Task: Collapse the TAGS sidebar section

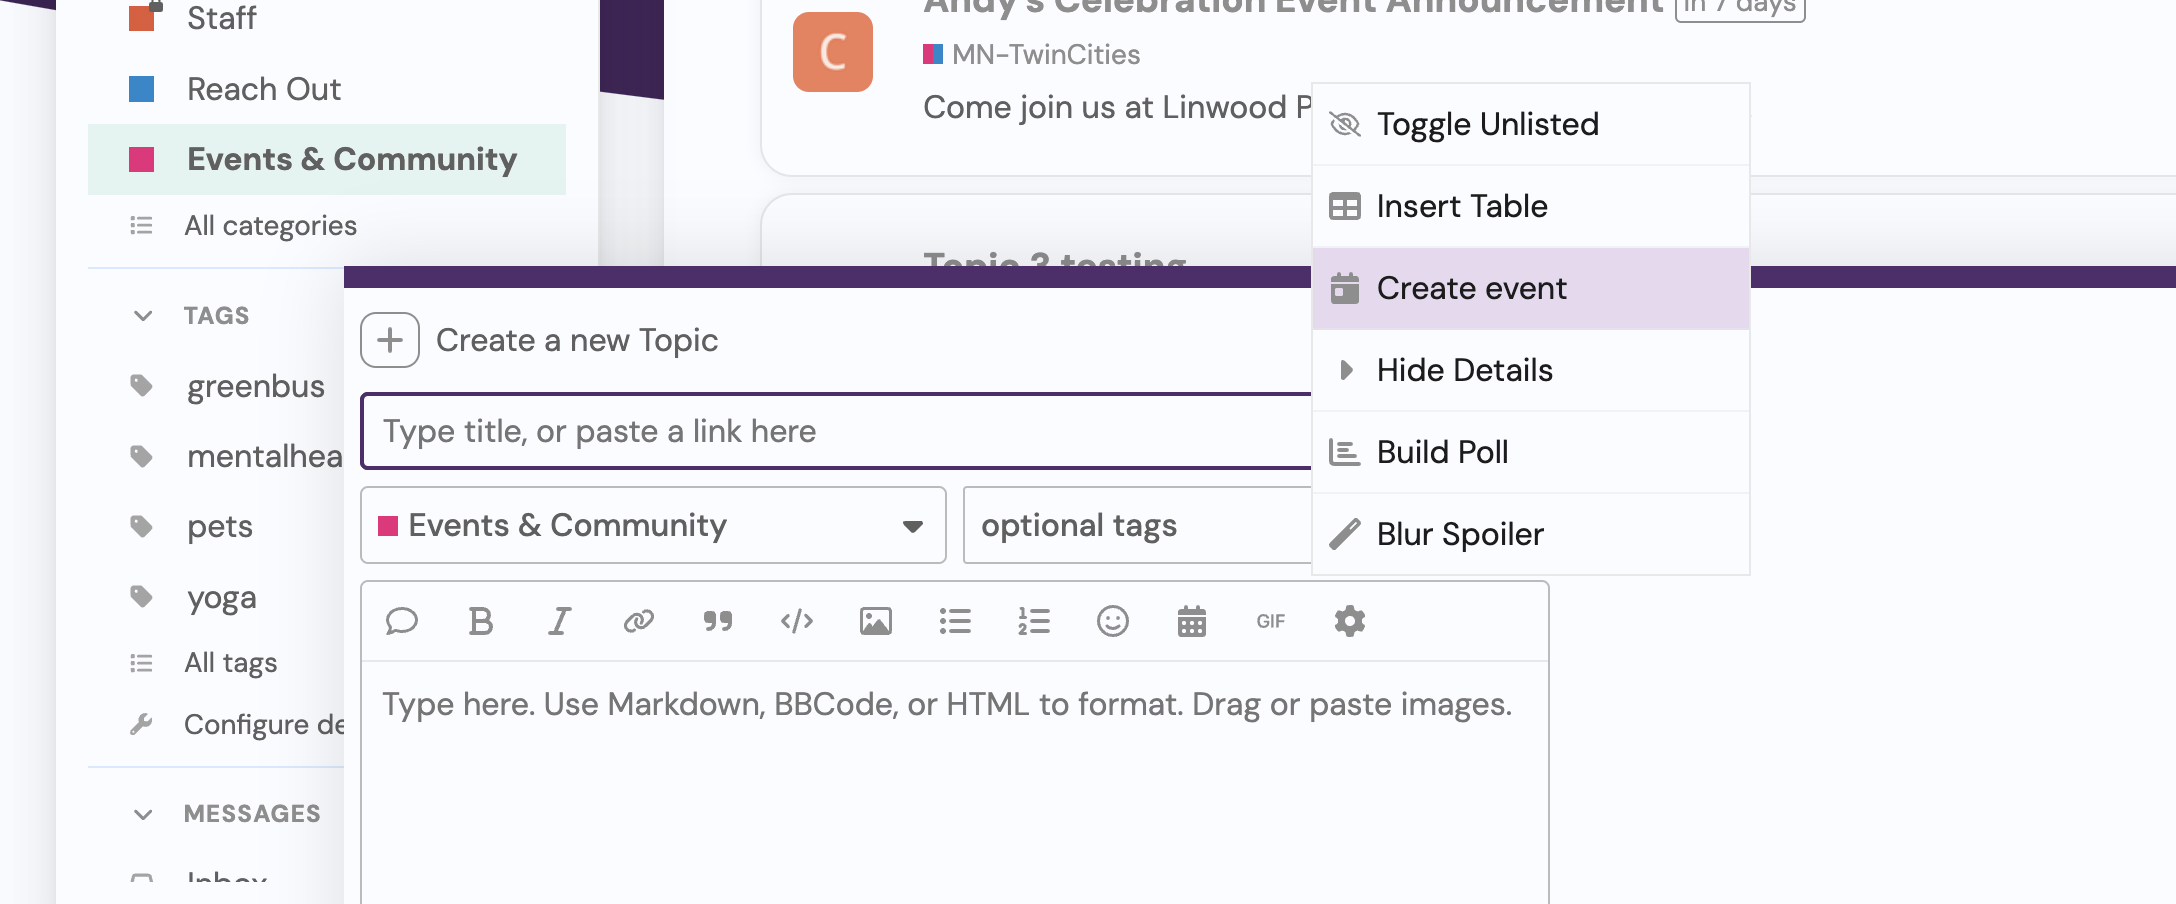Action: 144,316
